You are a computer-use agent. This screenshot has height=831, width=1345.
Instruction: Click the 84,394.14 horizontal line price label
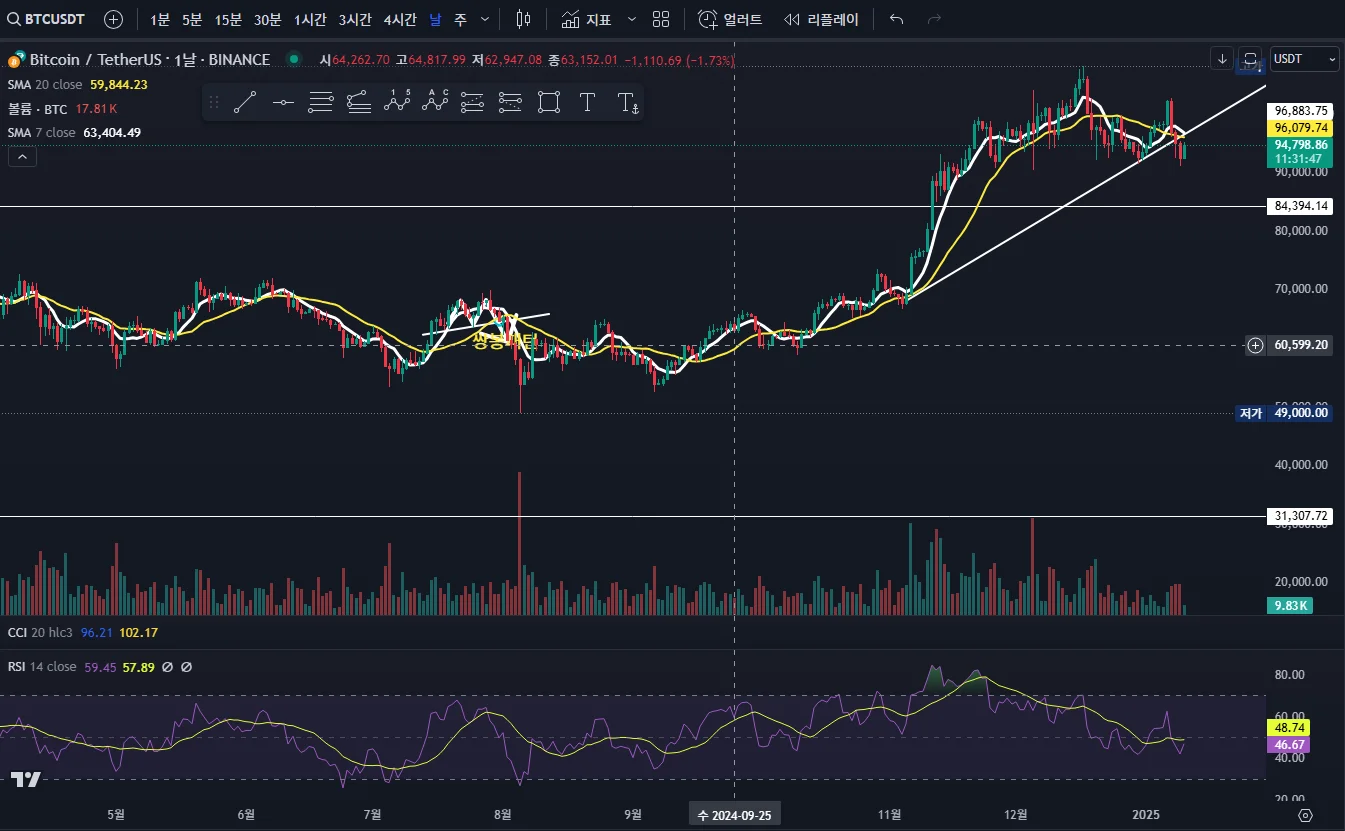(x=1301, y=207)
